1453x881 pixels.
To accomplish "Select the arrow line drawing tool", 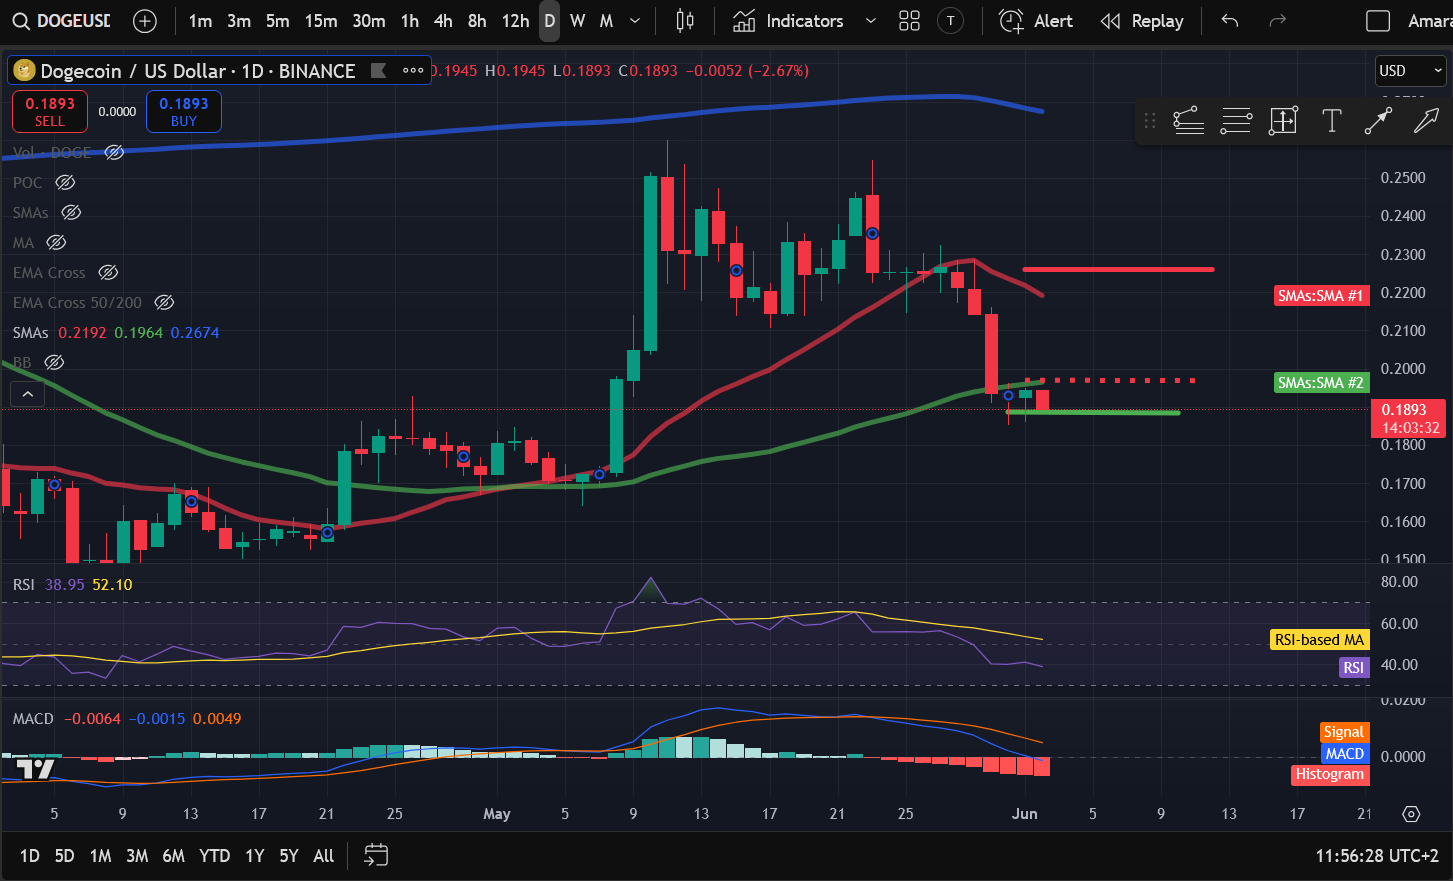I will (x=1378, y=121).
